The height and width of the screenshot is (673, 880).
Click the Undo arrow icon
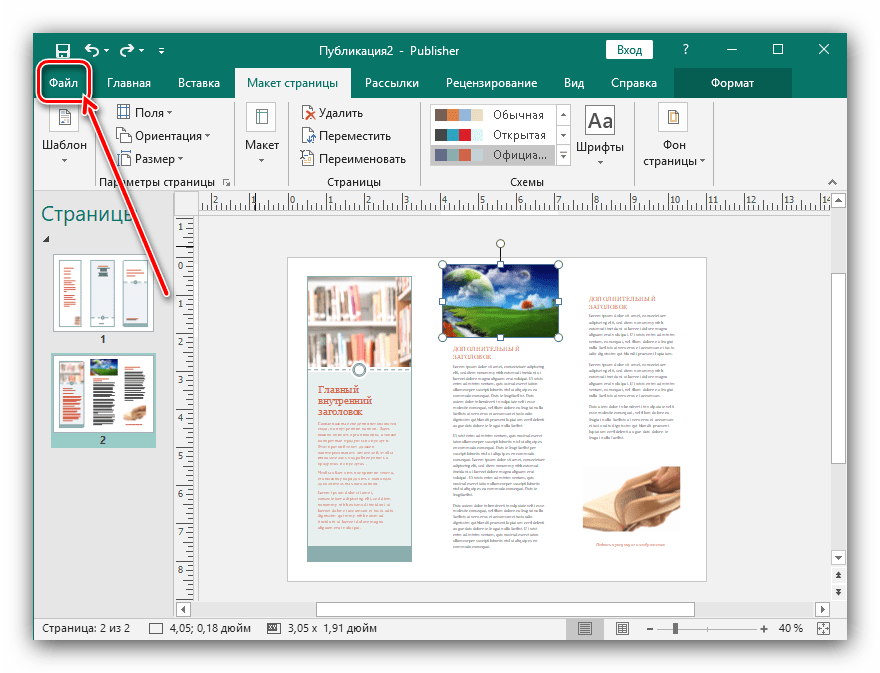click(x=93, y=50)
